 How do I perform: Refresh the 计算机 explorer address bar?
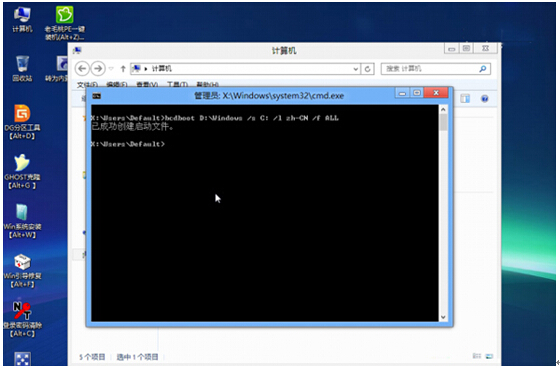tap(368, 69)
